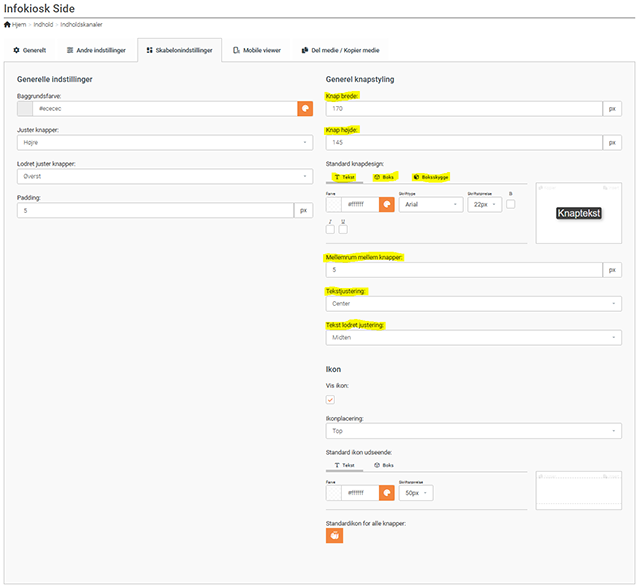Tick the italic (I) checkbox for button text
Image resolution: width=639 pixels, height=588 pixels.
coord(331,229)
